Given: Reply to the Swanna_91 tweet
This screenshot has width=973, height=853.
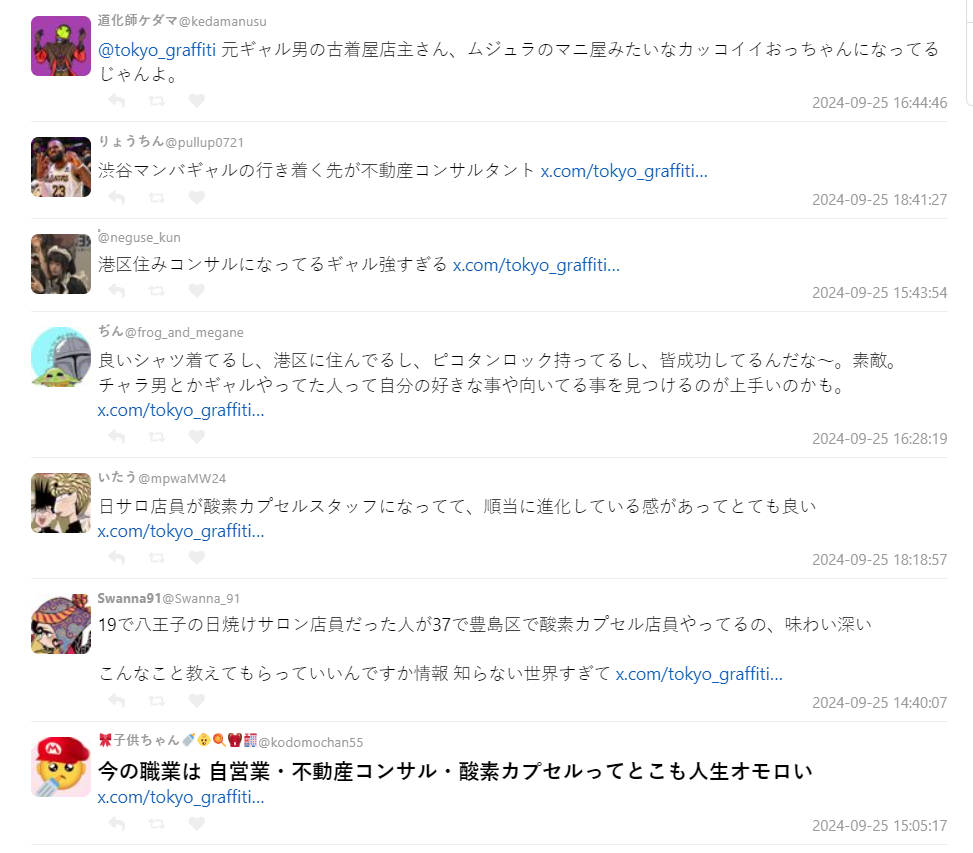Looking at the screenshot, I should point(117,700).
